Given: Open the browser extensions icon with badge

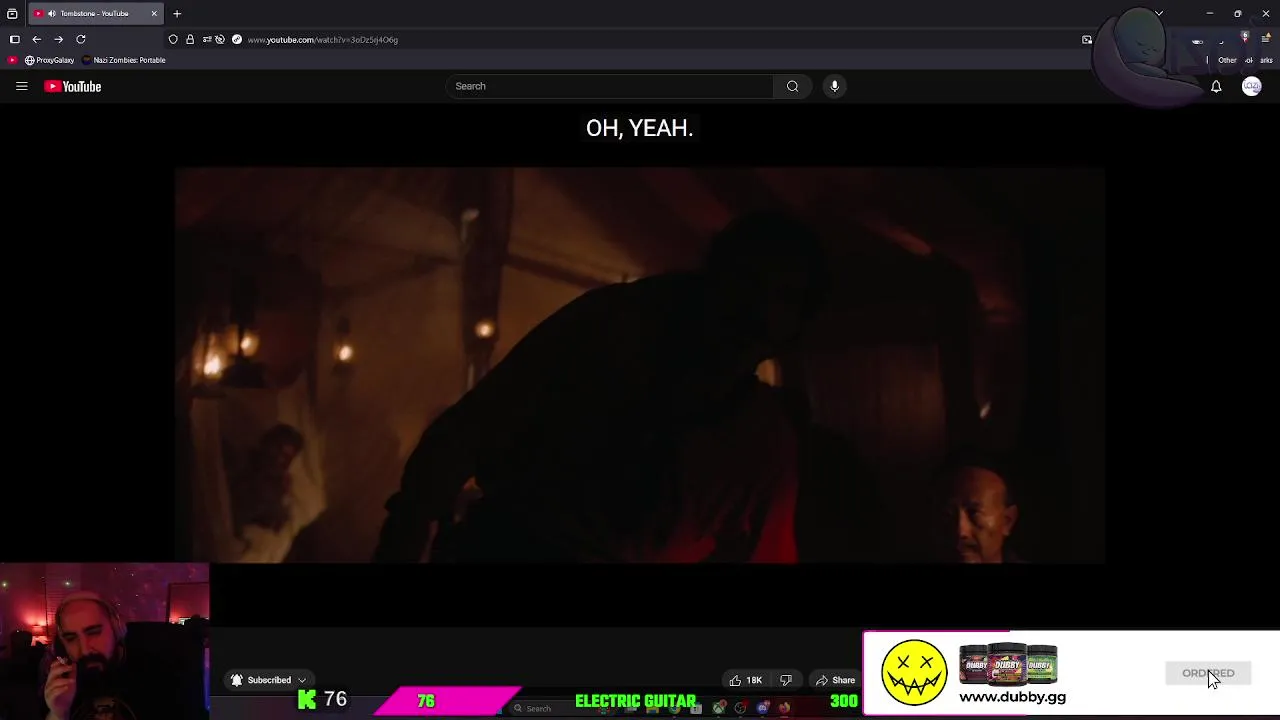Looking at the screenshot, I should pos(1245,38).
